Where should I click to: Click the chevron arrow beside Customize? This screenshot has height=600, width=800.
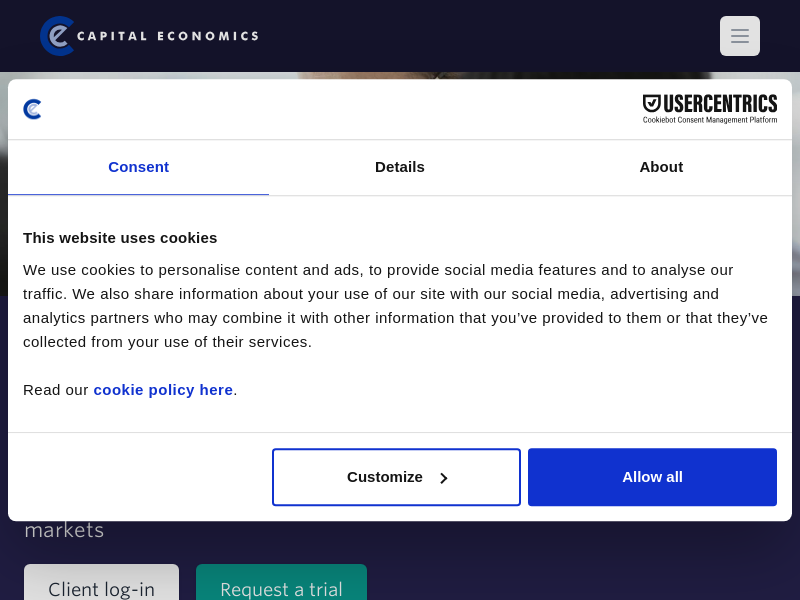pyautogui.click(x=444, y=478)
